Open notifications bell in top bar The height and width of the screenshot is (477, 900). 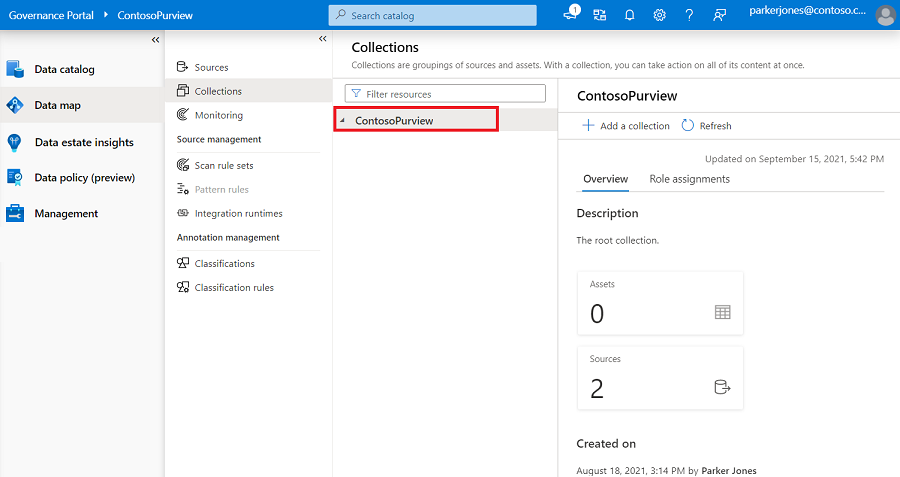pos(630,15)
